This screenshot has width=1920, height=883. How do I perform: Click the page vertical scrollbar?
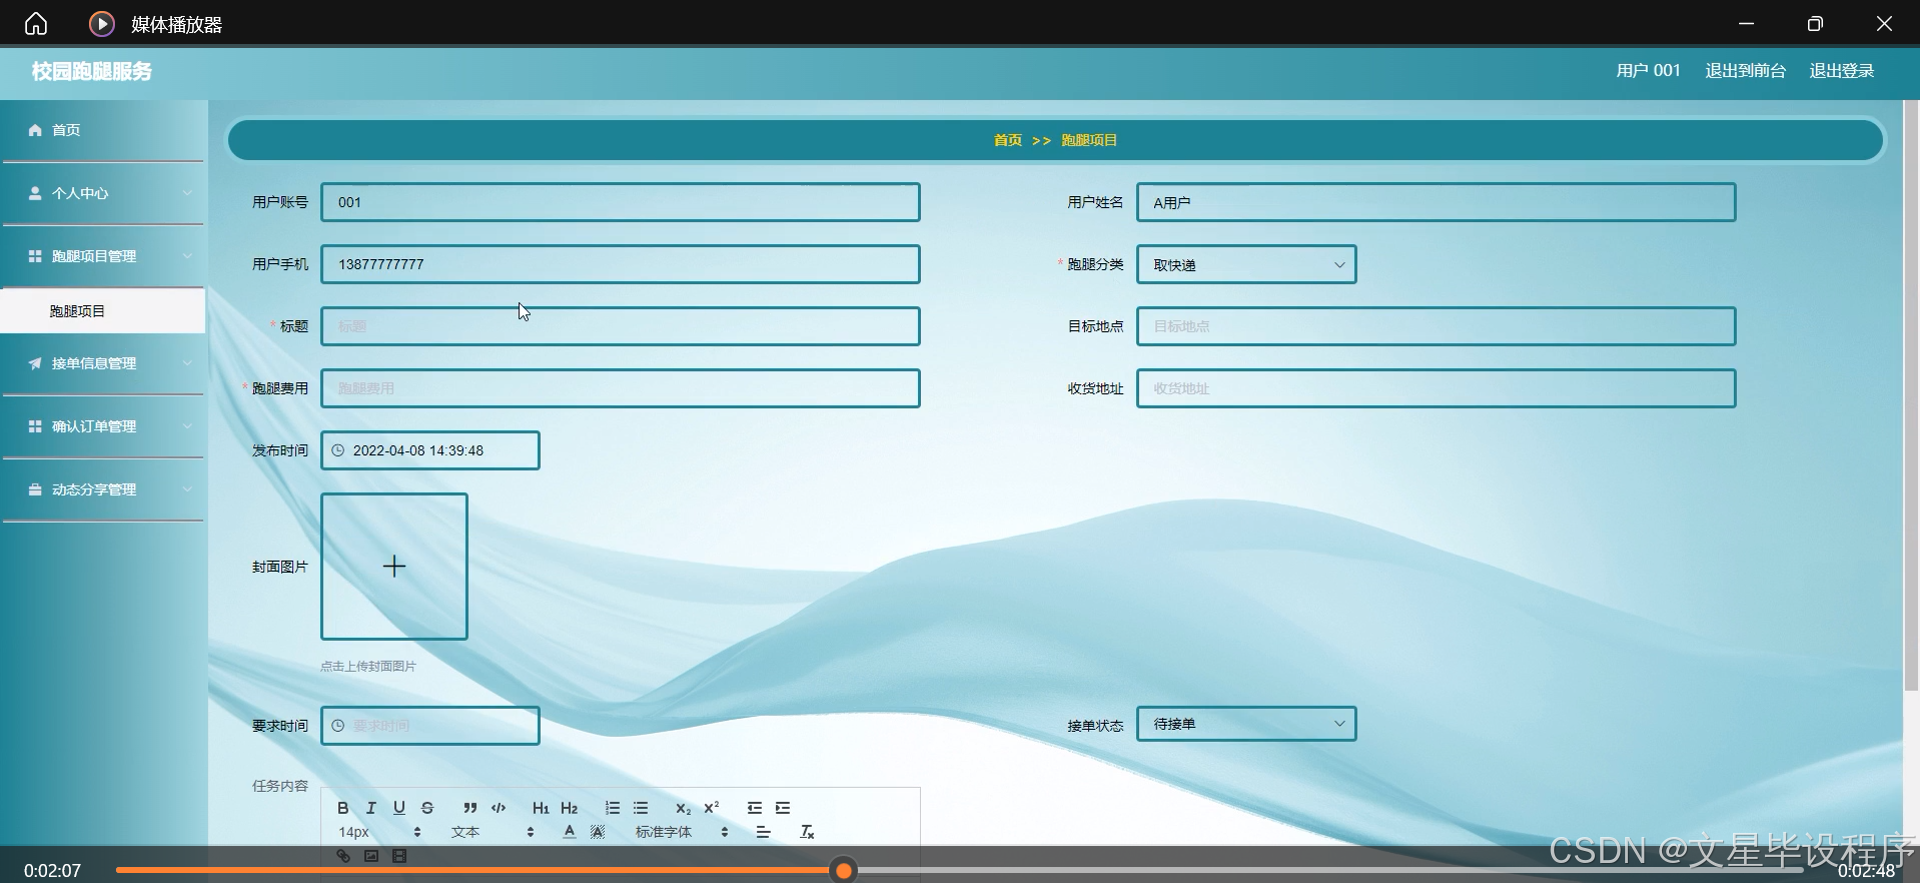pyautogui.click(x=1911, y=395)
